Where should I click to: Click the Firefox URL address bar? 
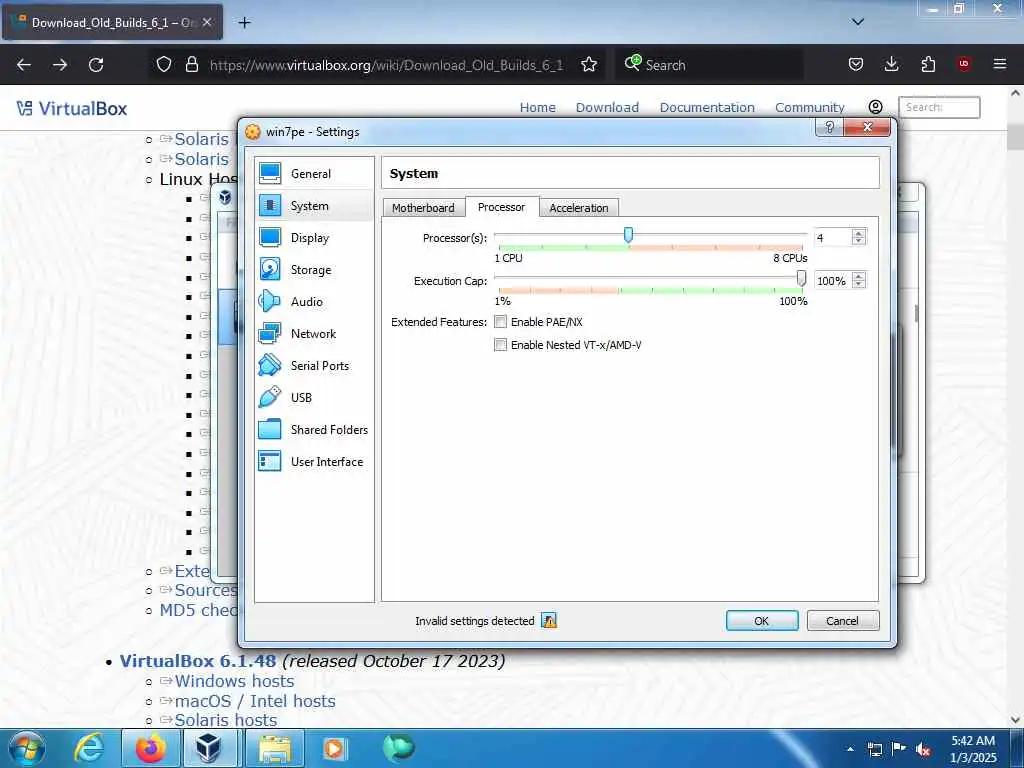coord(386,65)
